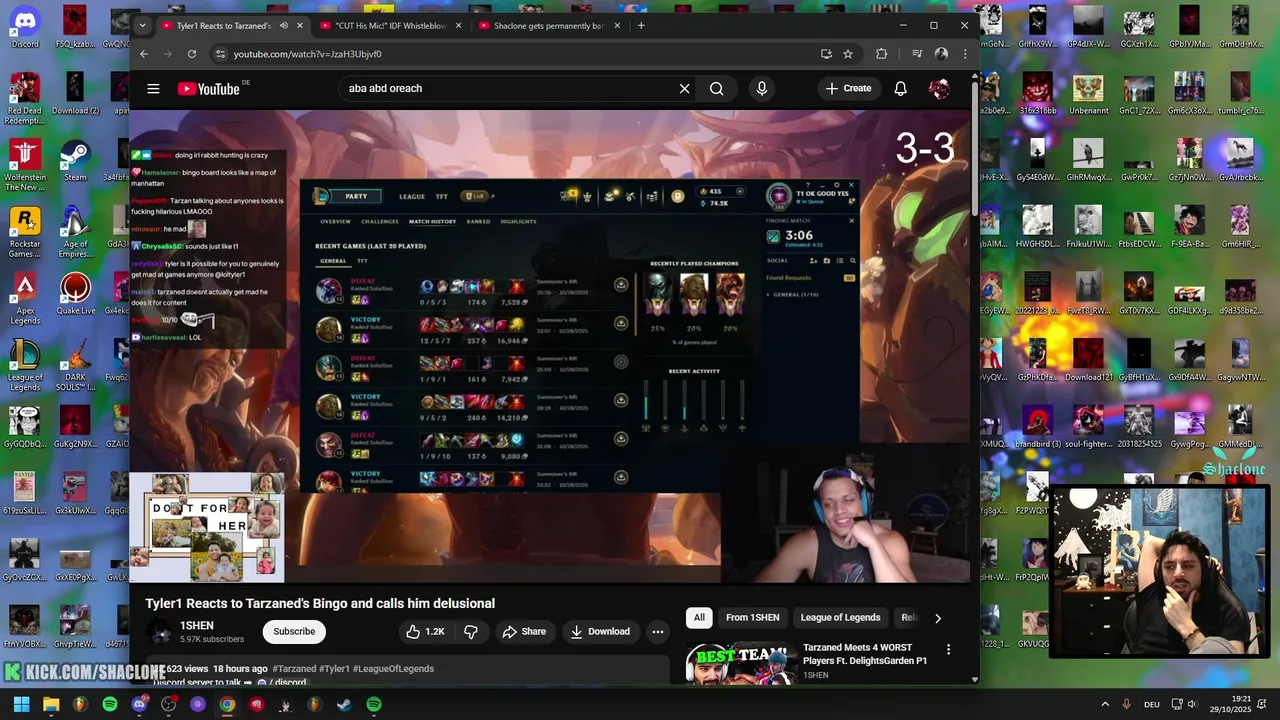Open Google Chrome taskbar icon
The image size is (1280, 720).
click(x=227, y=704)
